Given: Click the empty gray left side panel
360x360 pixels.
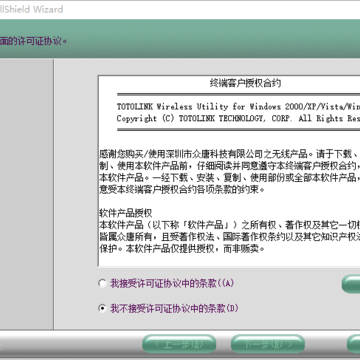Looking at the screenshot, I should (x=26, y=194).
